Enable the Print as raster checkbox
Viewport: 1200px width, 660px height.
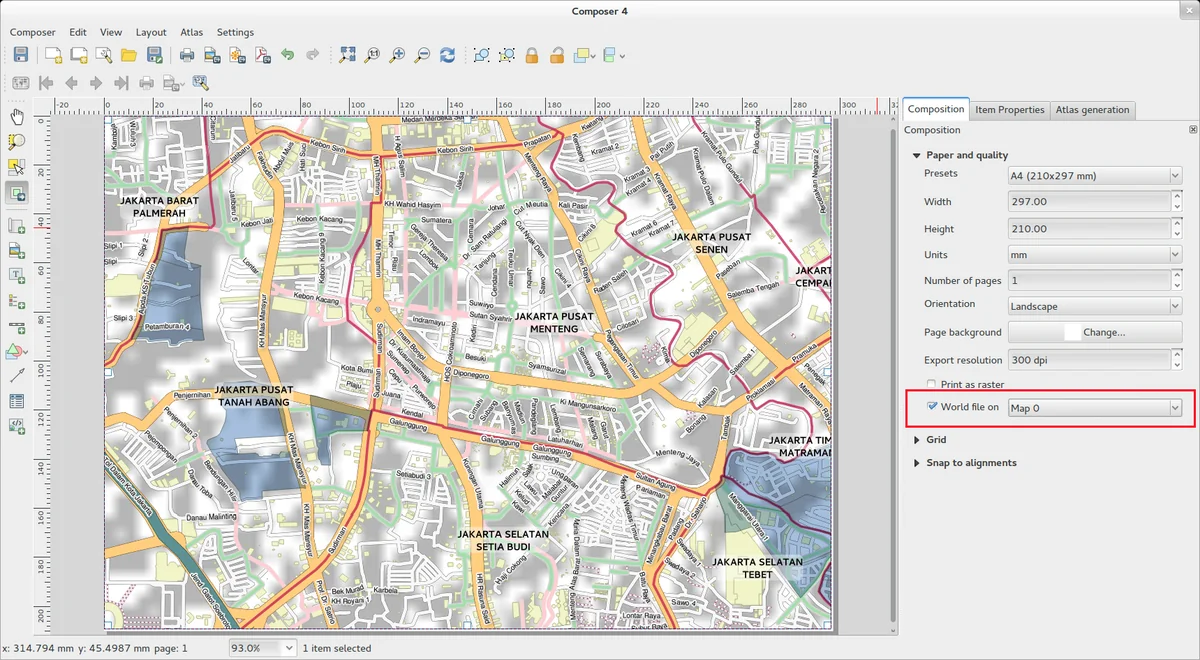coord(932,385)
